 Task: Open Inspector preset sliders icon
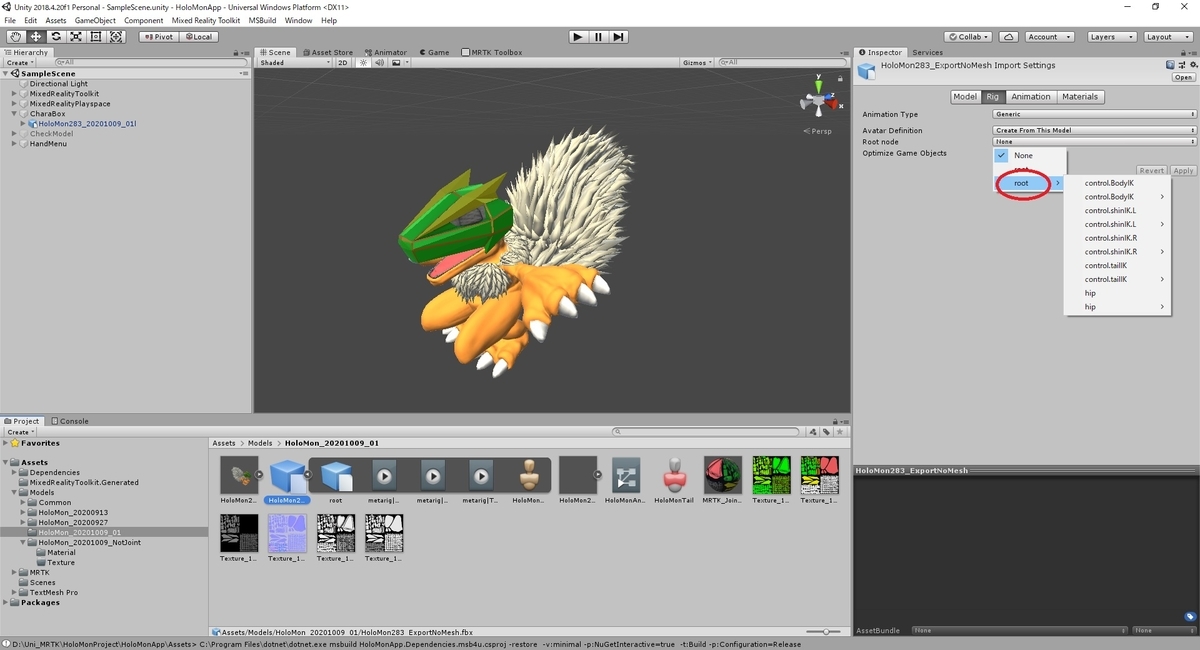point(1181,65)
